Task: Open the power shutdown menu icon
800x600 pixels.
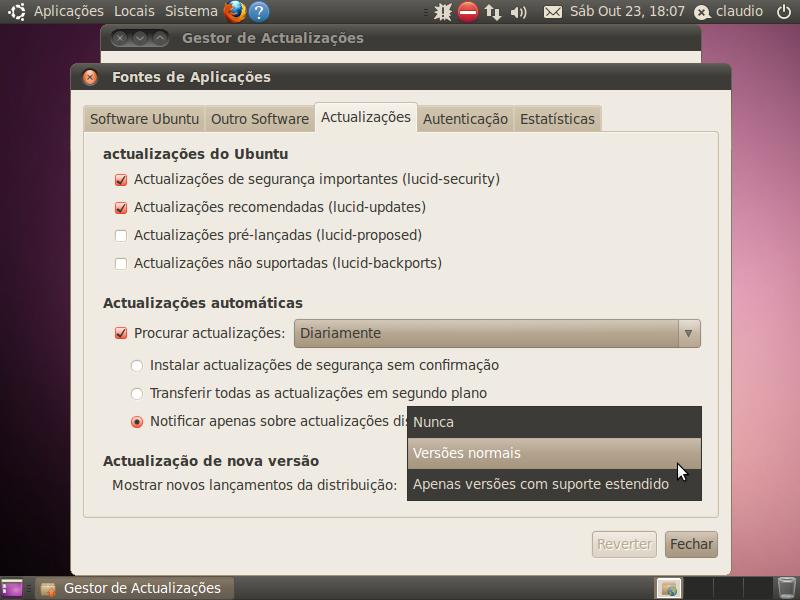Action: [783, 12]
